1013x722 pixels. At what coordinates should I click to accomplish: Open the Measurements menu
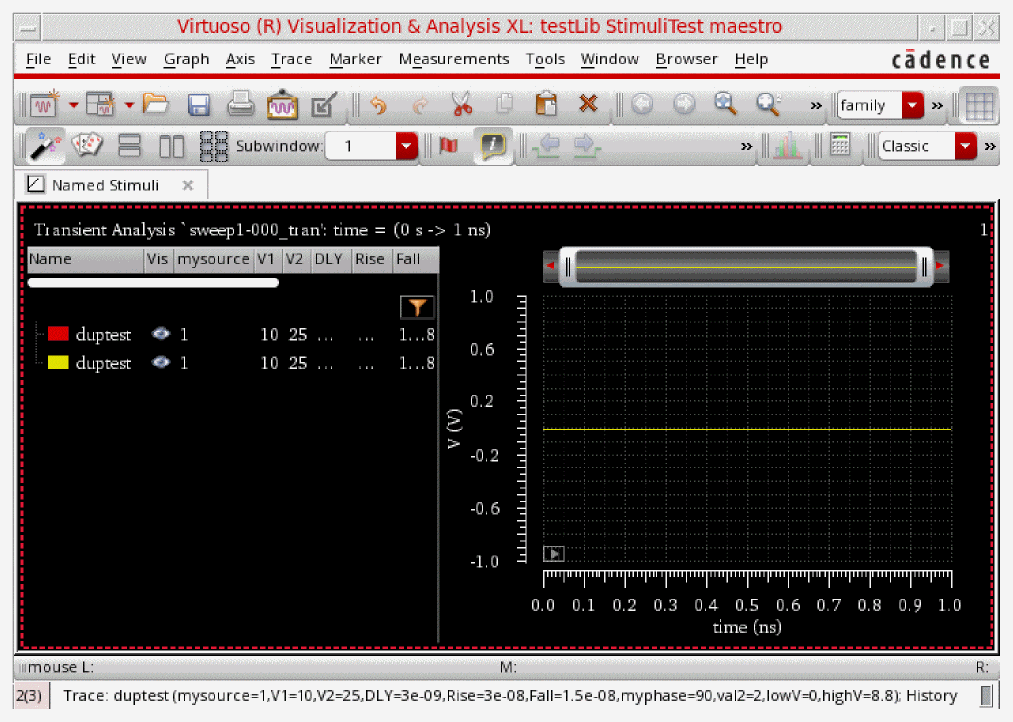coord(453,59)
